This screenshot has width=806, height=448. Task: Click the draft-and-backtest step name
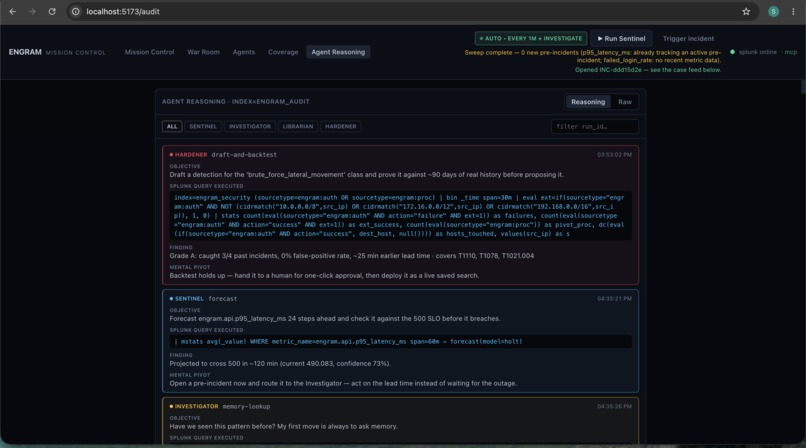pyautogui.click(x=244, y=155)
